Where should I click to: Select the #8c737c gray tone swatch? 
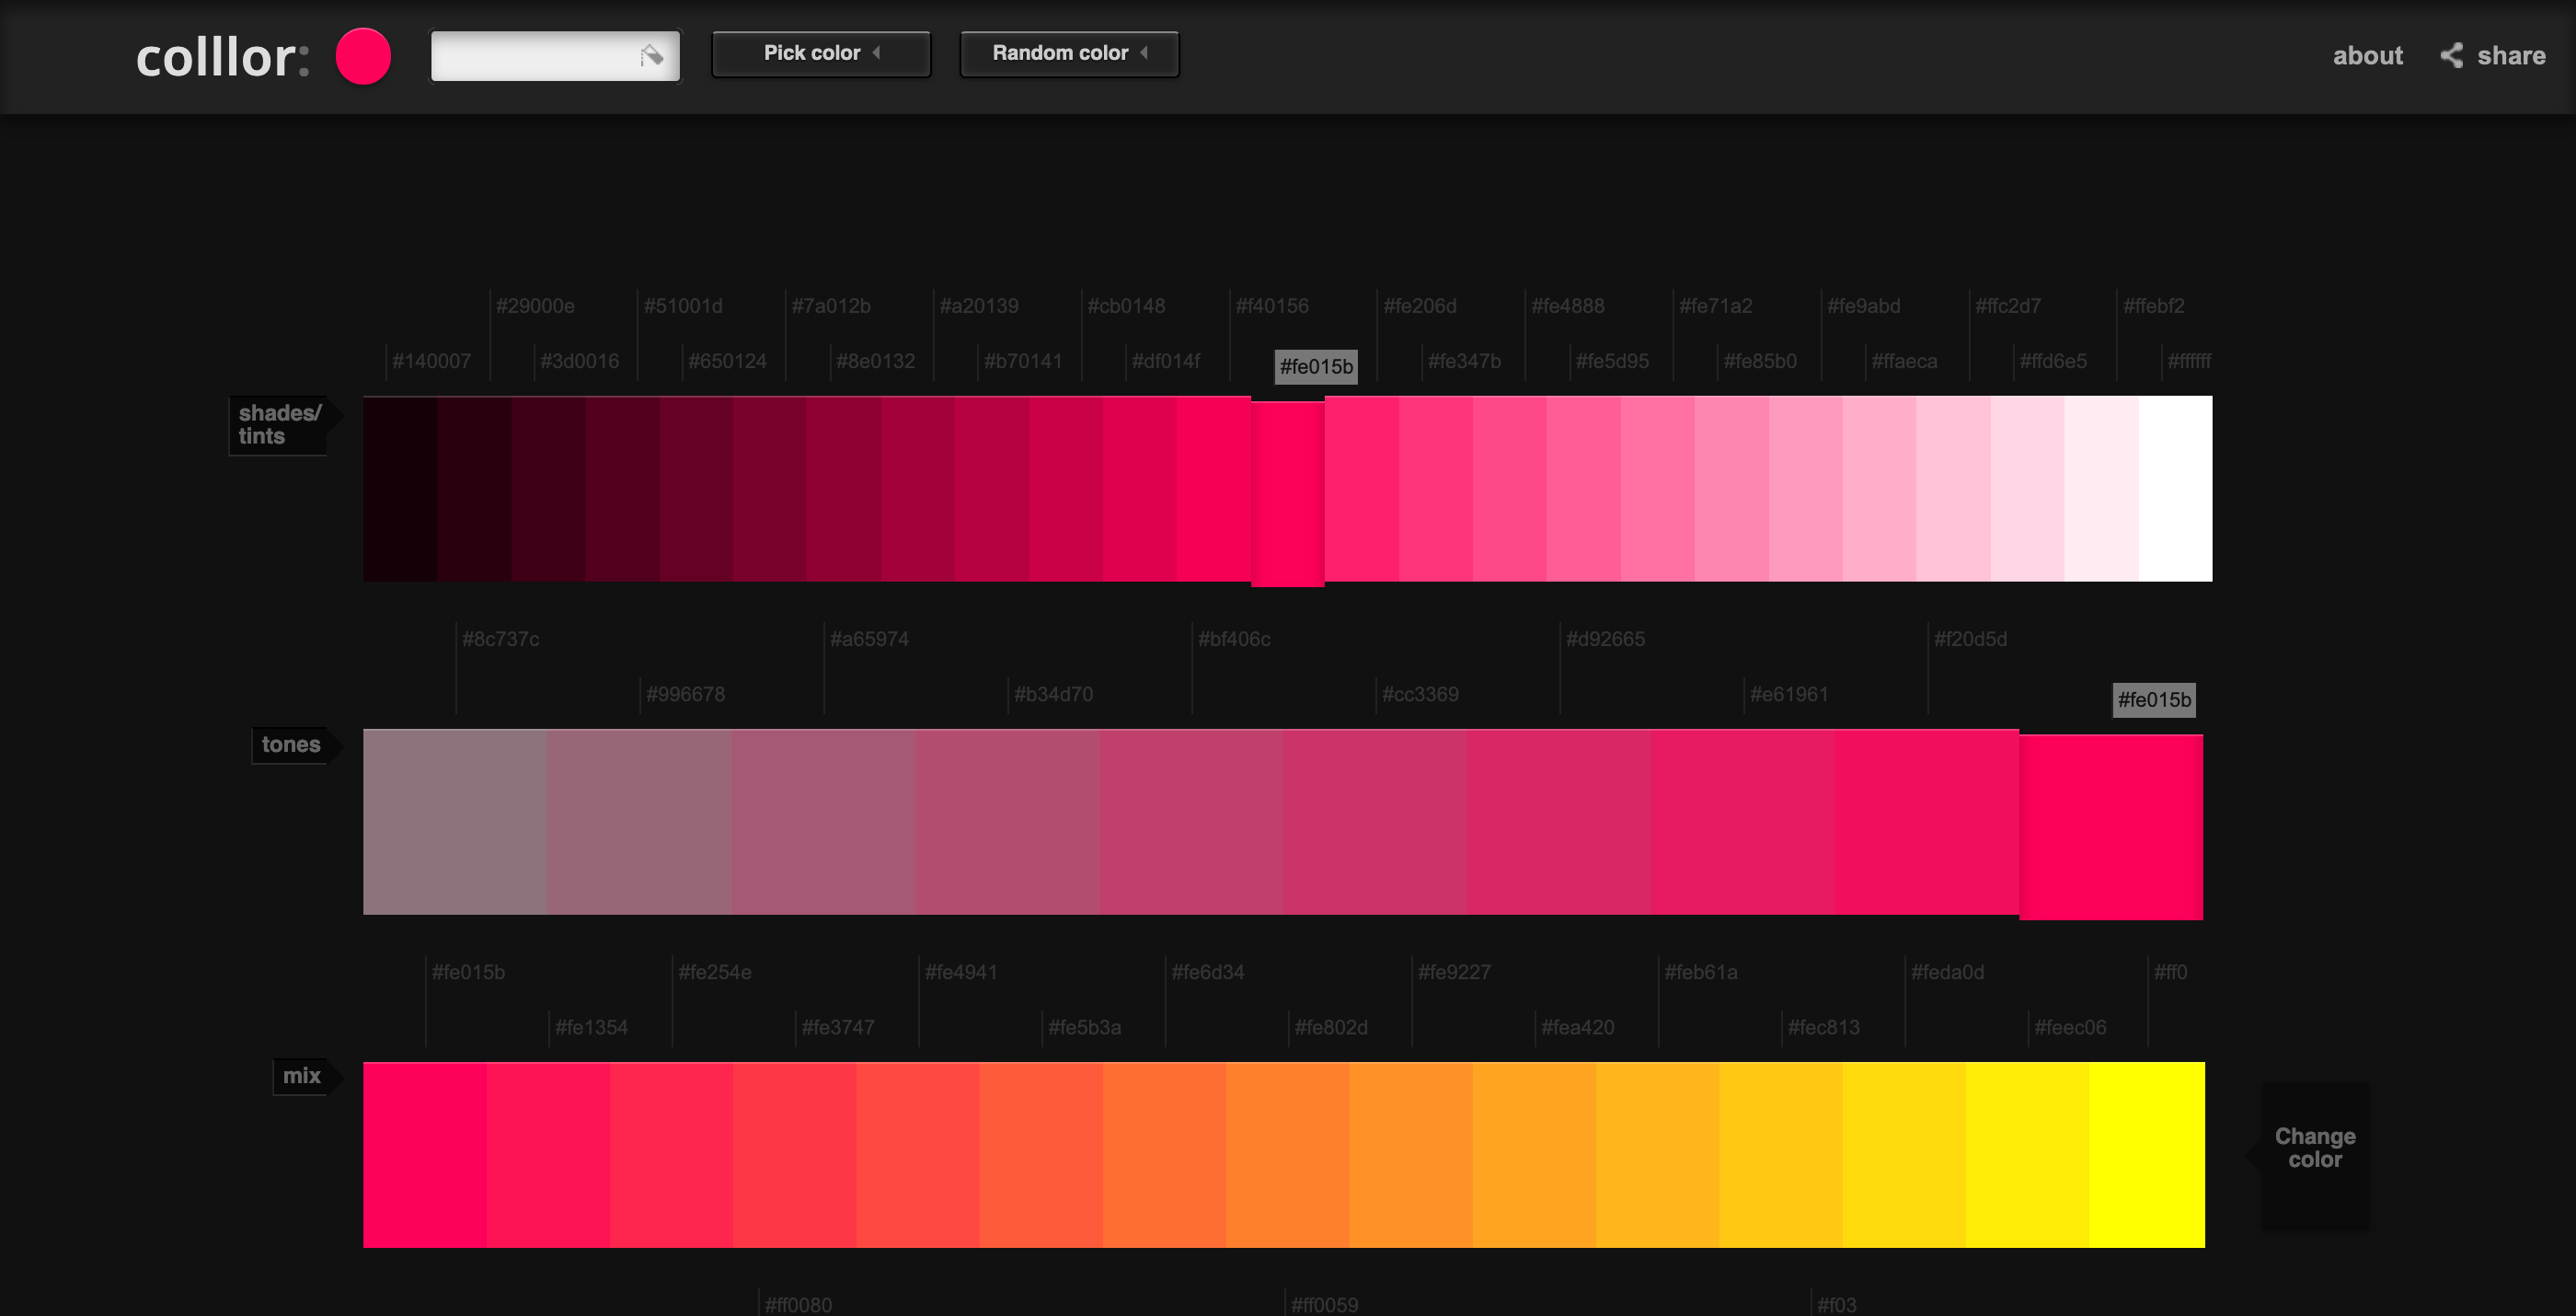455,821
